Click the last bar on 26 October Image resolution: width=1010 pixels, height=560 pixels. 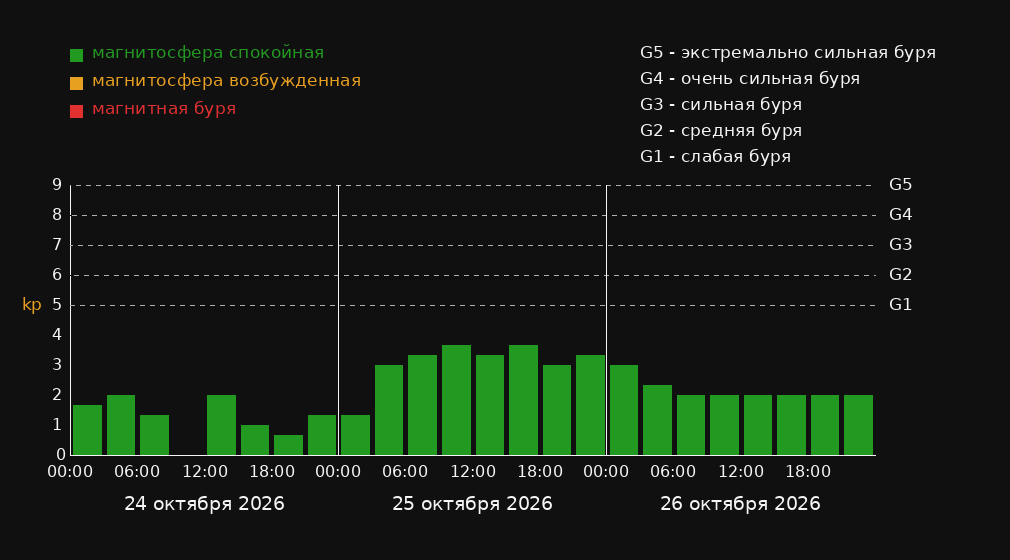[x=858, y=425]
